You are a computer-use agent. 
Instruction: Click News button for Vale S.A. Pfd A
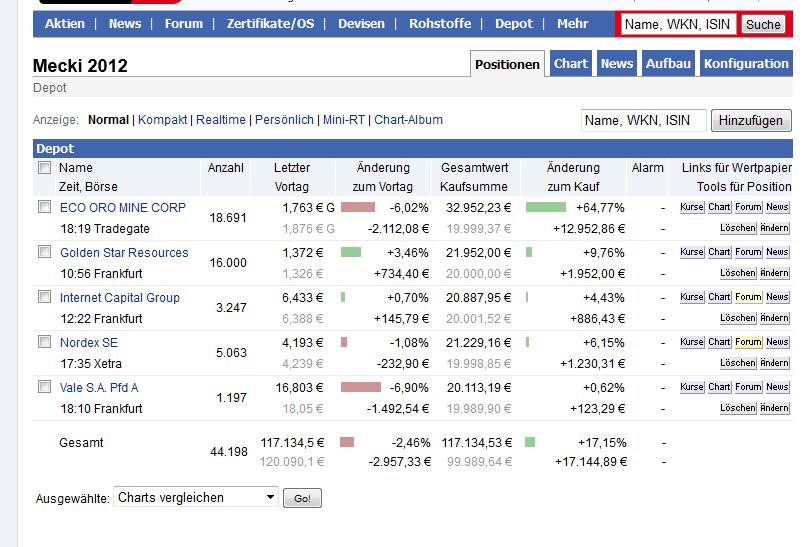tap(777, 387)
